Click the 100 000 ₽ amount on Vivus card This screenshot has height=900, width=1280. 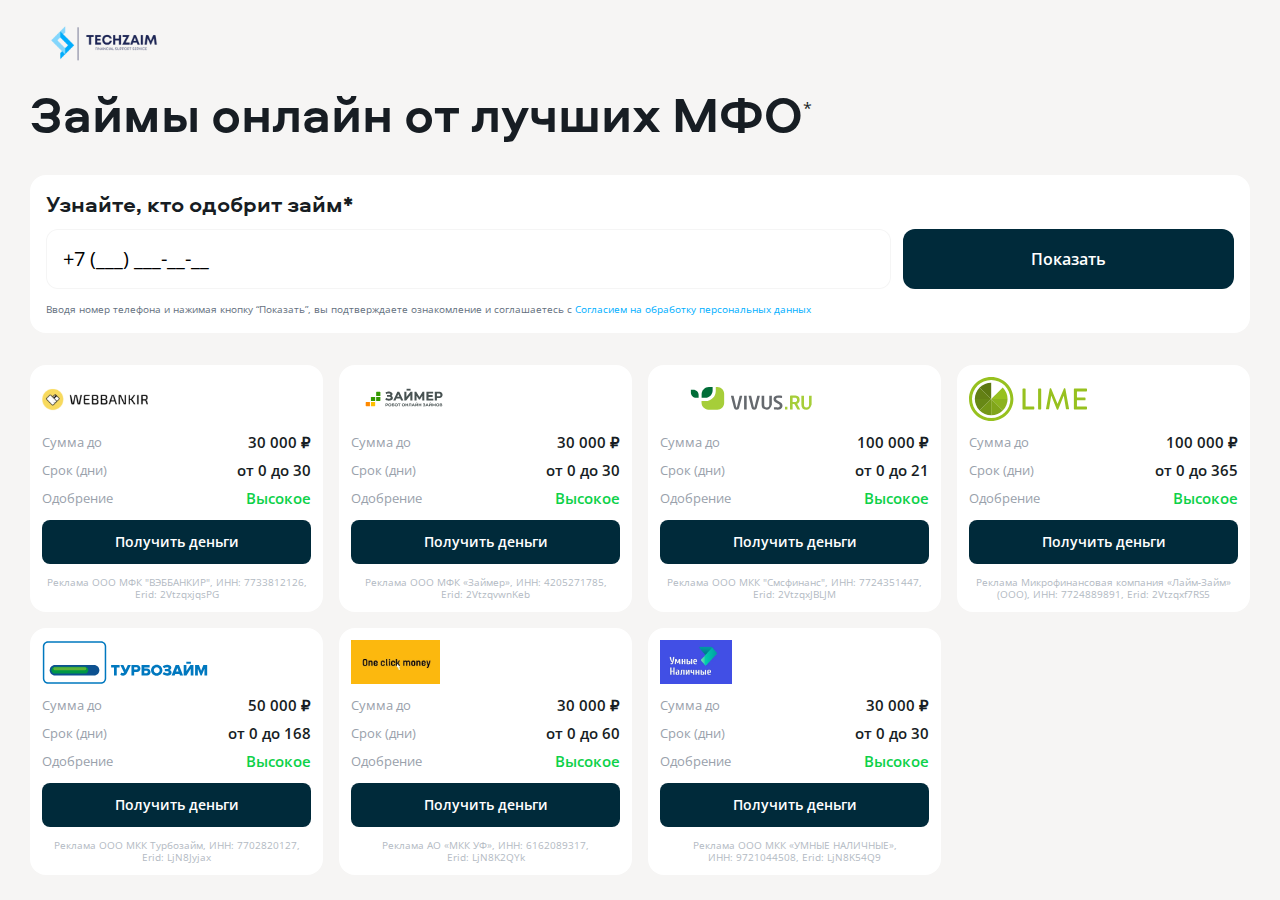pyautogui.click(x=893, y=443)
